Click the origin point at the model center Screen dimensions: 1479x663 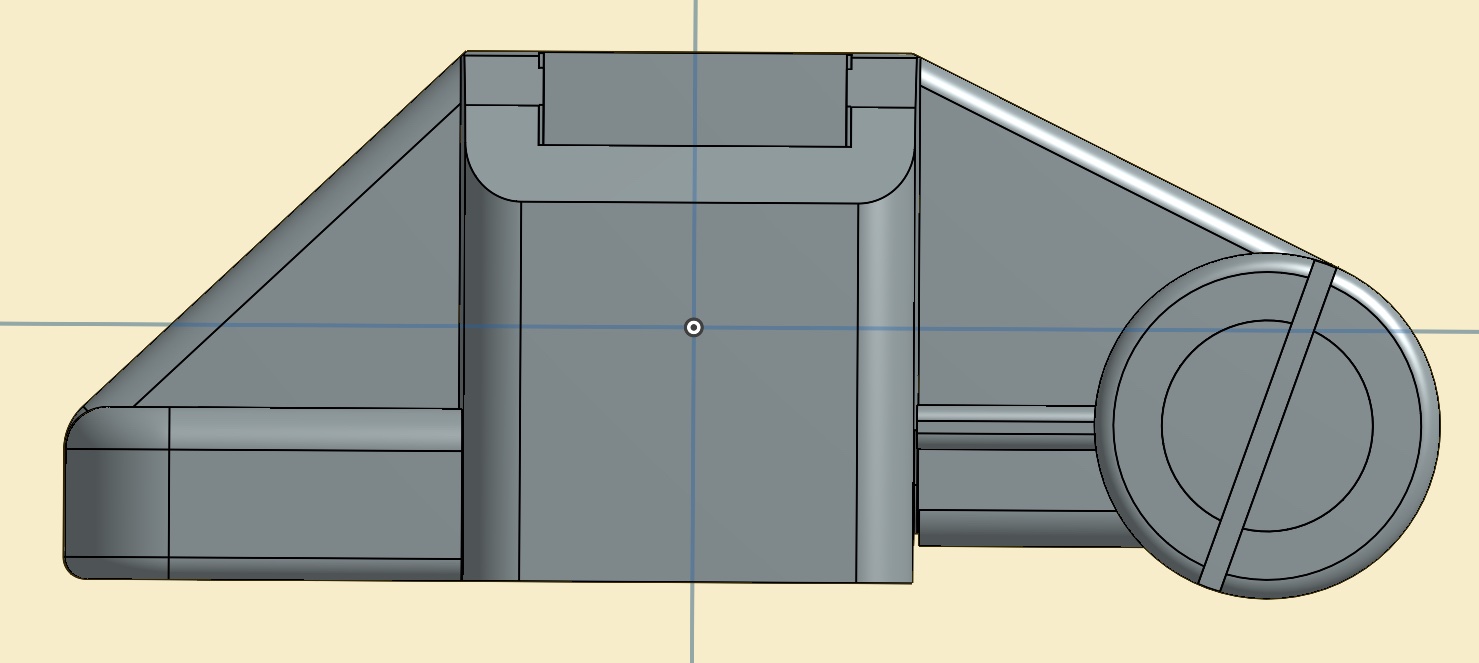[693, 327]
